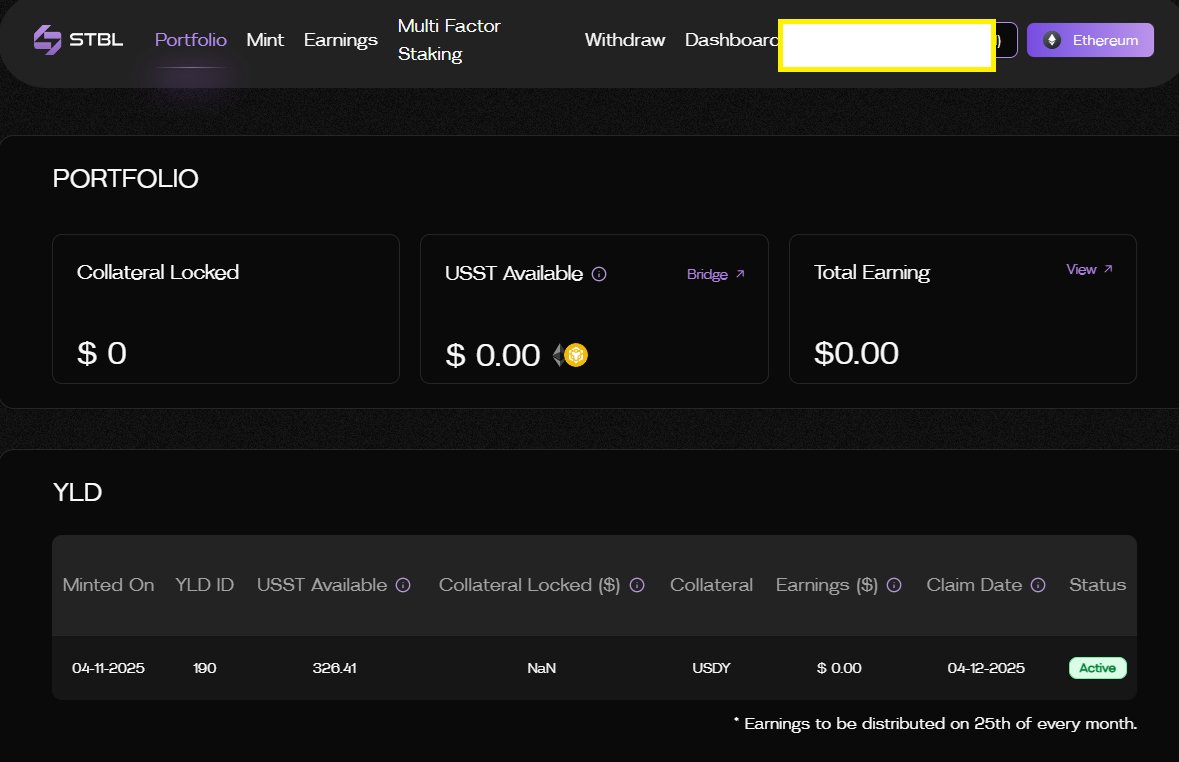Show info for USST Available card
The width and height of the screenshot is (1179, 762).
click(599, 274)
